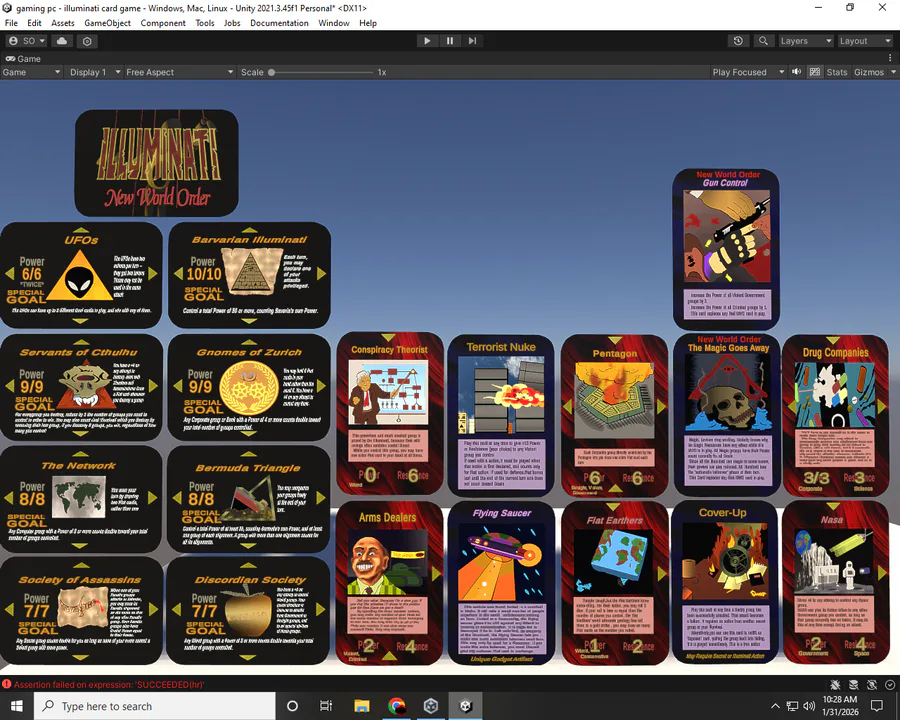Image resolution: width=900 pixels, height=720 pixels.
Task: Open the Component menu
Action: tap(163, 23)
